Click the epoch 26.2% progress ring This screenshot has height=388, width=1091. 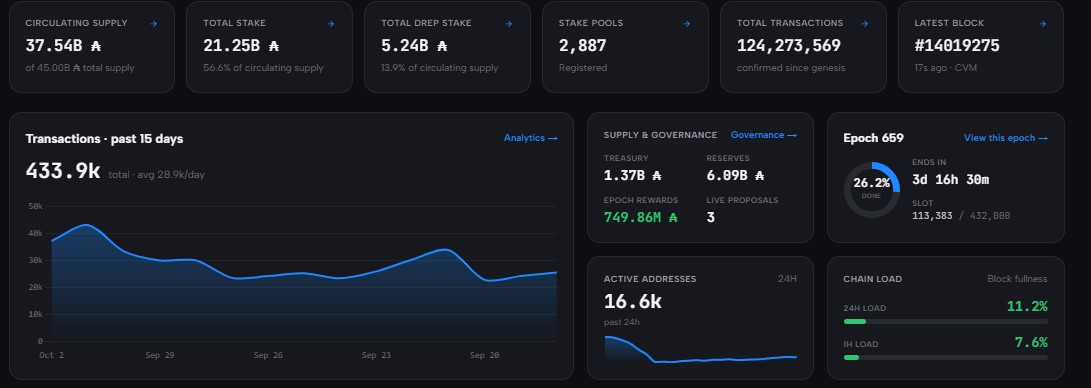click(x=872, y=190)
